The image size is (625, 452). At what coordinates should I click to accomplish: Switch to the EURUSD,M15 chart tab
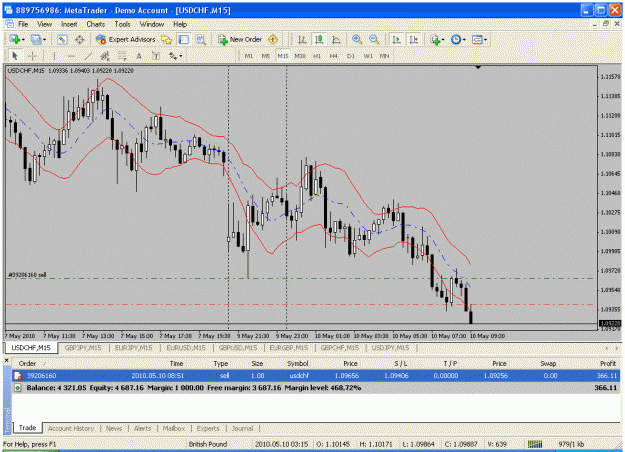[186, 348]
